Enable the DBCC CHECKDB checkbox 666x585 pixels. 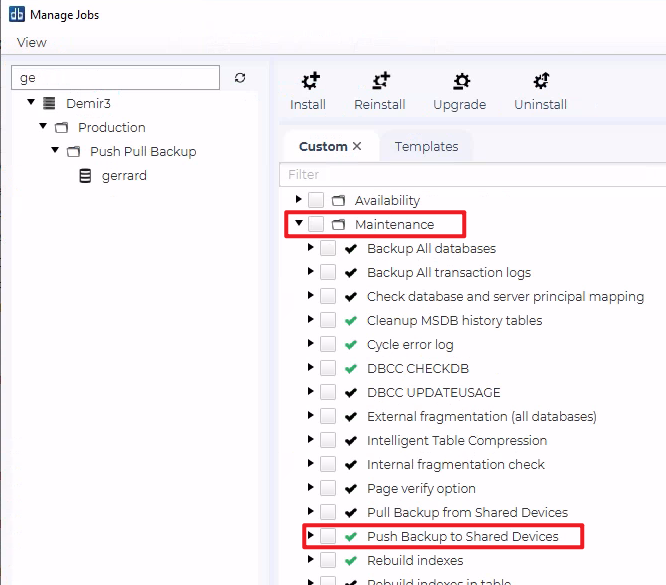(328, 368)
